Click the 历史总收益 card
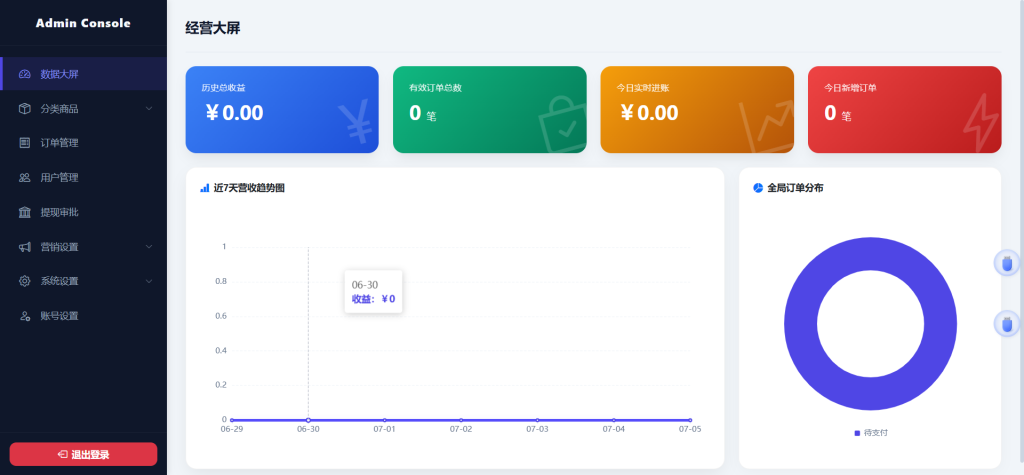Image resolution: width=1024 pixels, height=475 pixels. click(x=282, y=110)
